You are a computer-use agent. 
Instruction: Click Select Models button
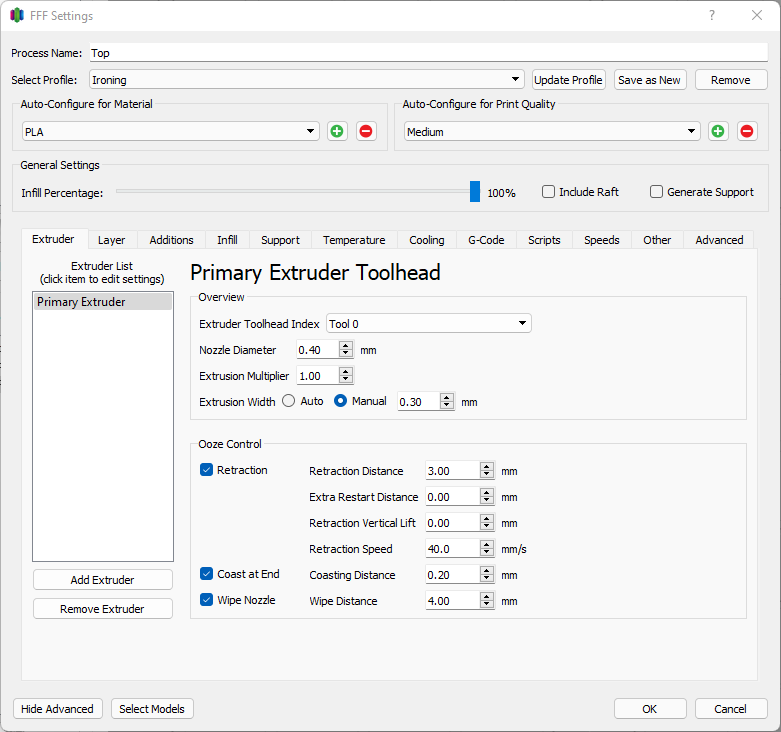[x=152, y=709]
